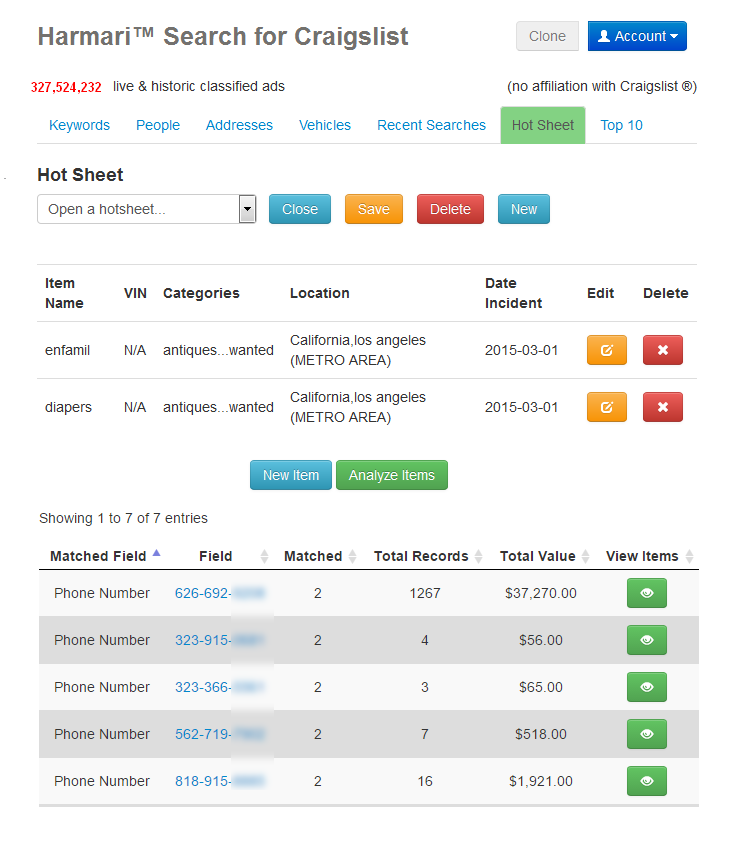Sort by Matched Field column
The width and height of the screenshot is (744, 841).
pyautogui.click(x=105, y=556)
